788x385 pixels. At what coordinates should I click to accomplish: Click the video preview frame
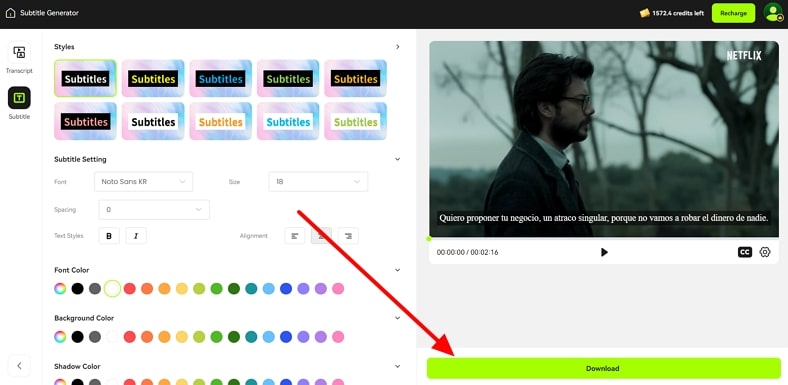tap(604, 139)
